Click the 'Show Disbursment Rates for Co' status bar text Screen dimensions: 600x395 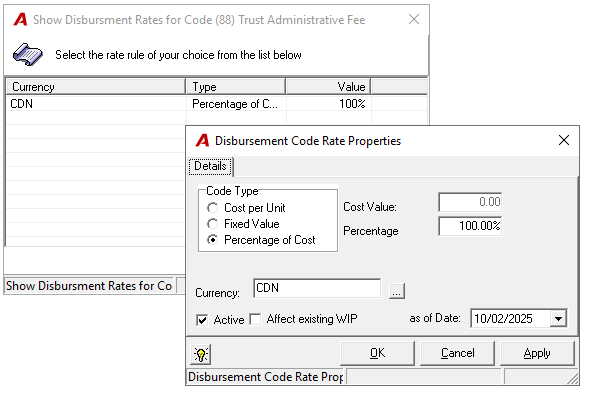tap(89, 286)
